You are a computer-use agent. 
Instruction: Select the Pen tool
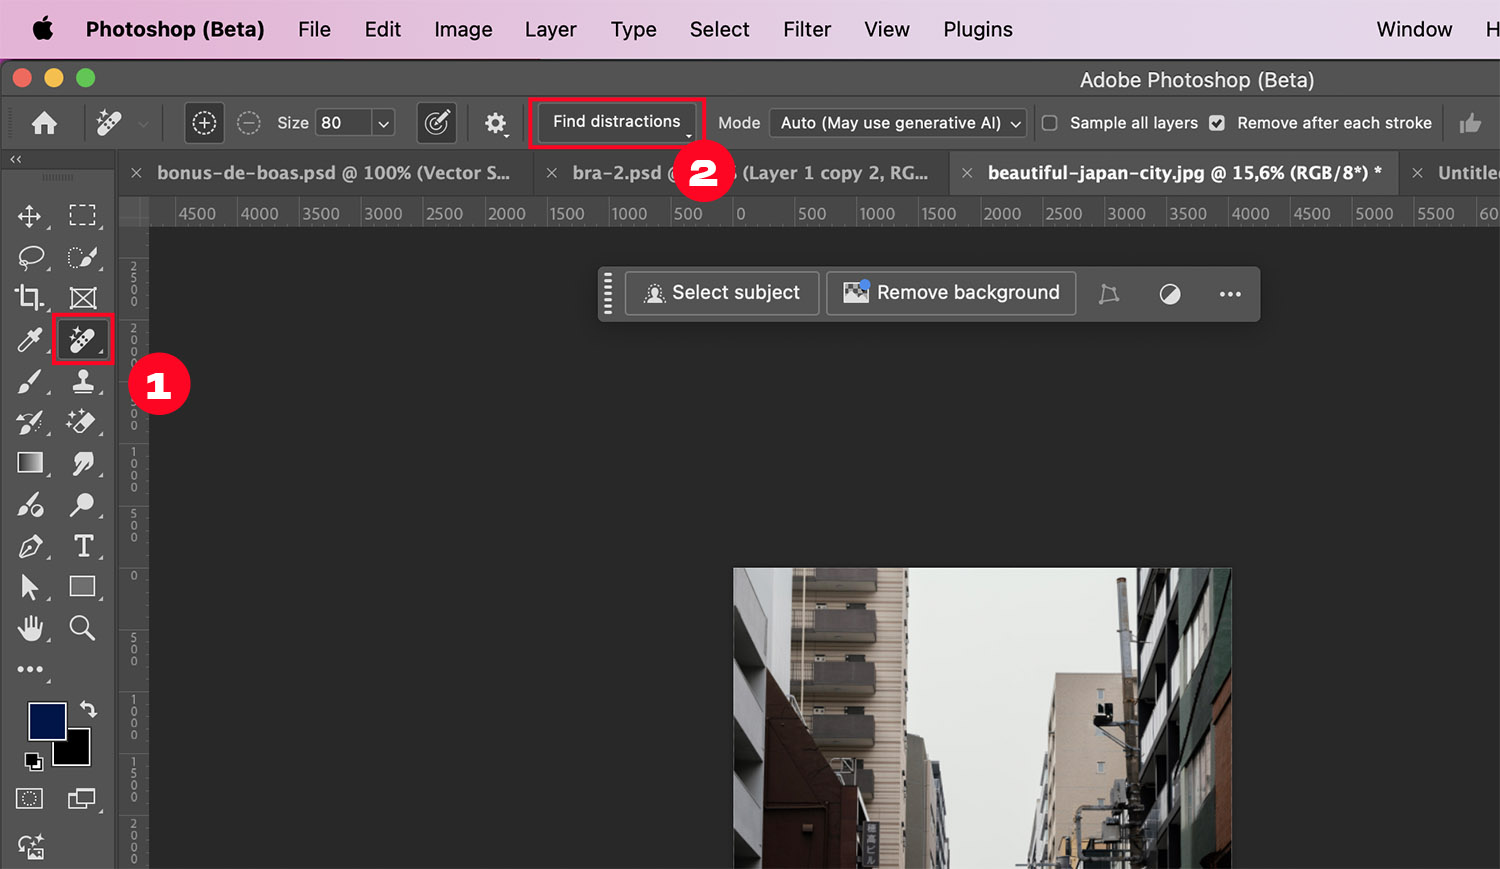(x=30, y=546)
